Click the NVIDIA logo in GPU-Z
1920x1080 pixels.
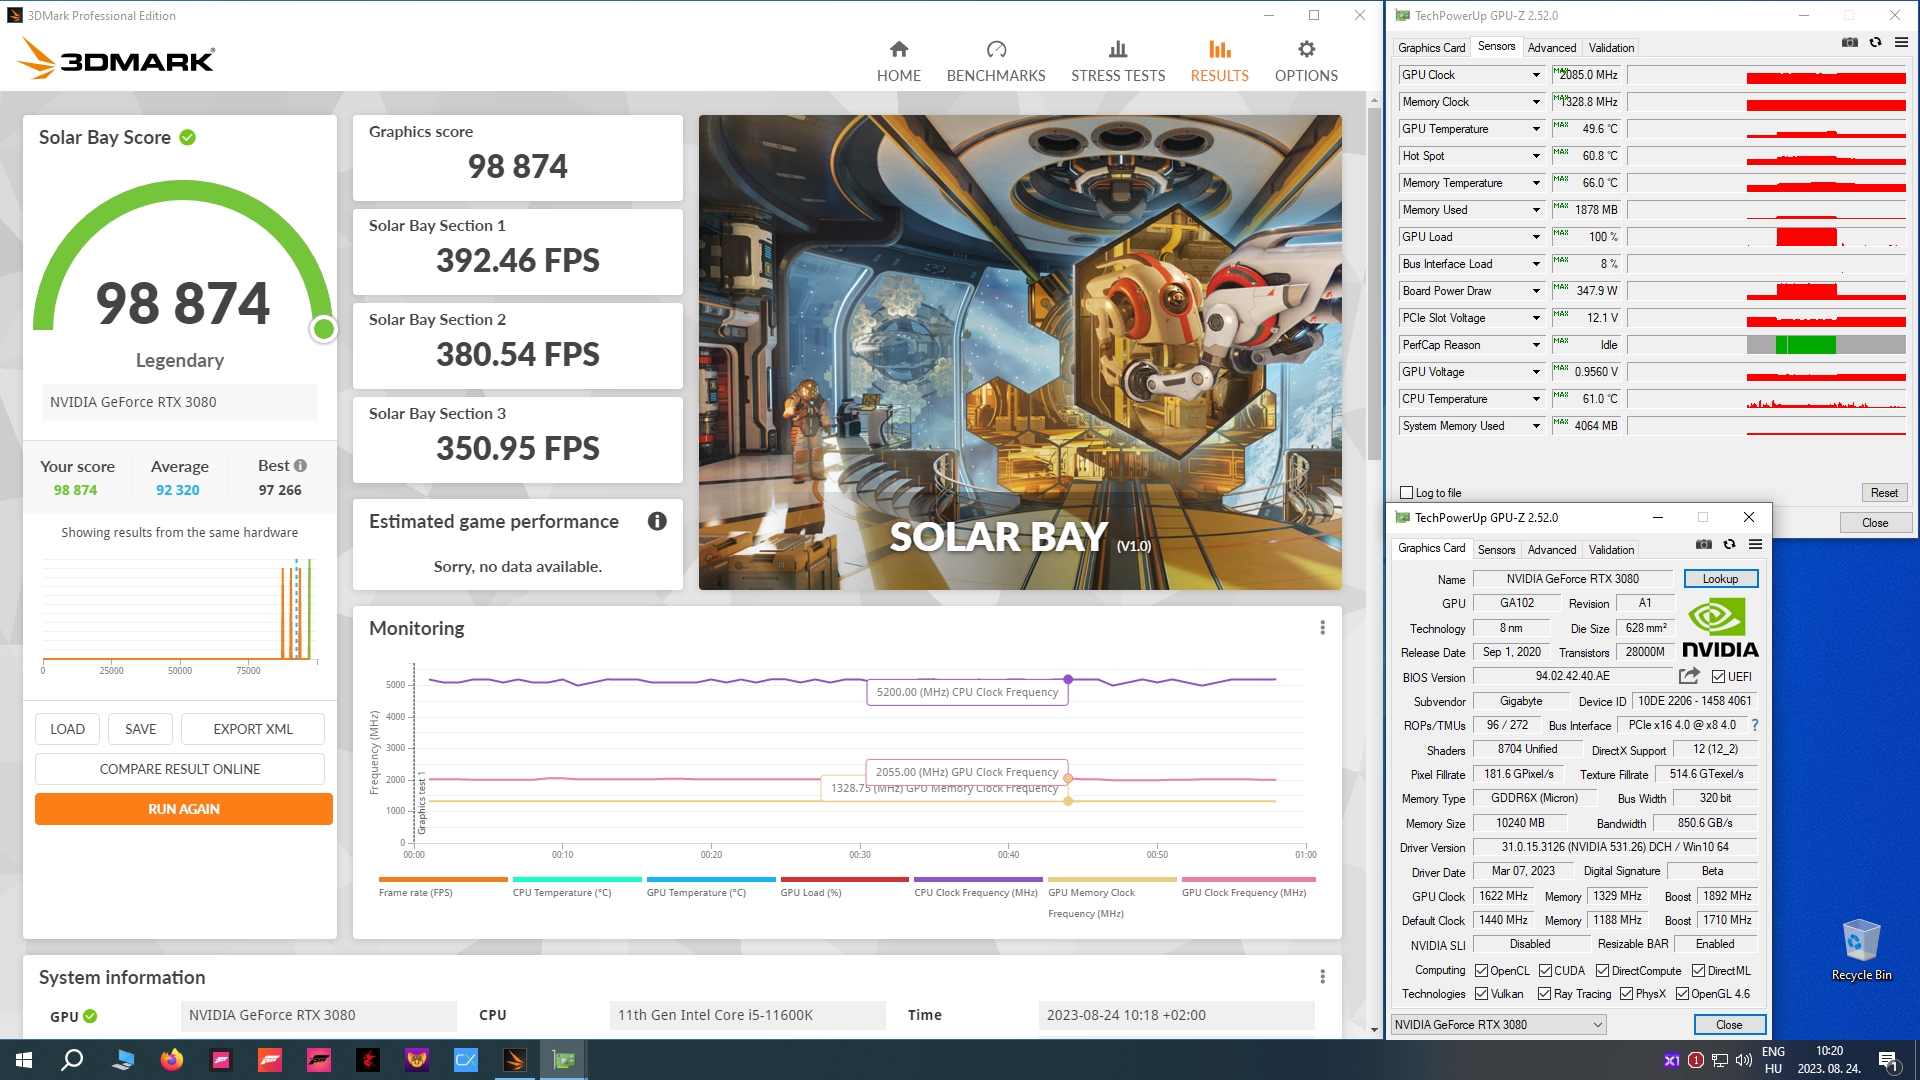(1720, 628)
